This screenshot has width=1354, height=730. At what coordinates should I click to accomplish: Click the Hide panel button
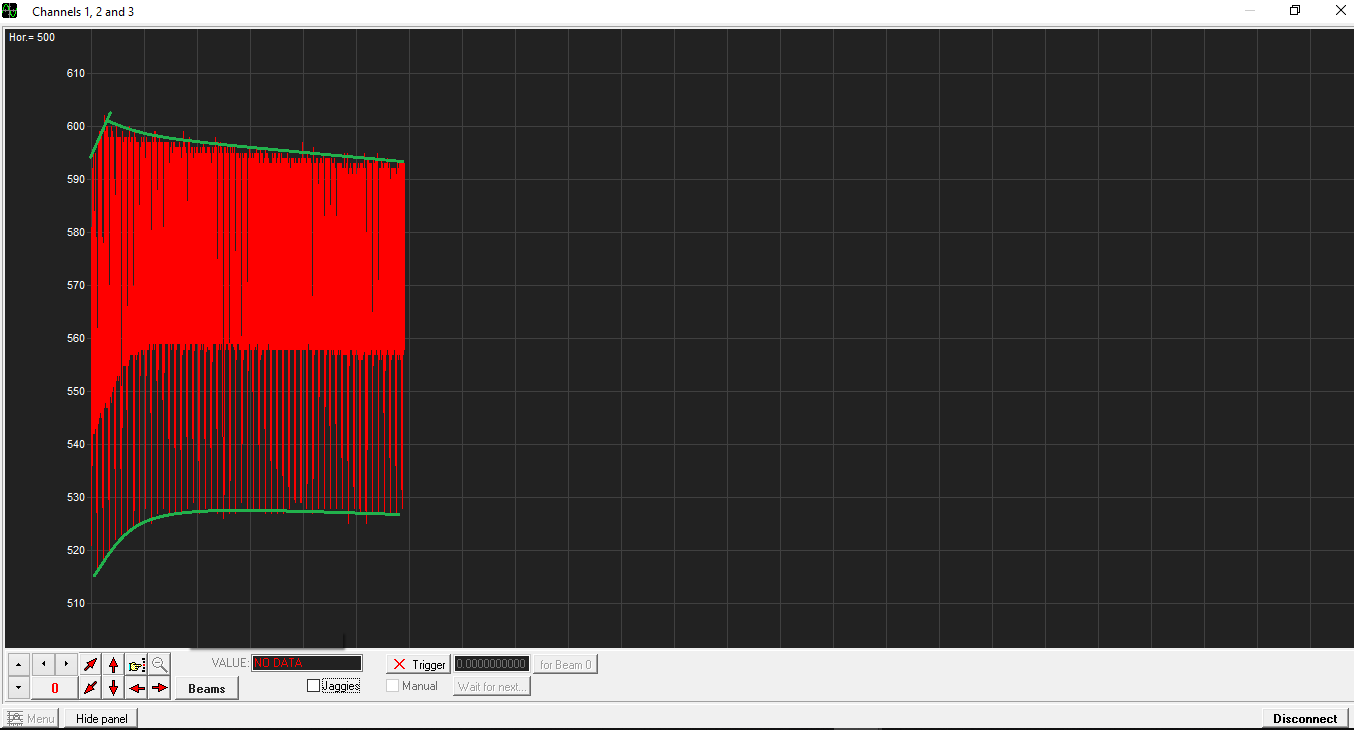(101, 718)
